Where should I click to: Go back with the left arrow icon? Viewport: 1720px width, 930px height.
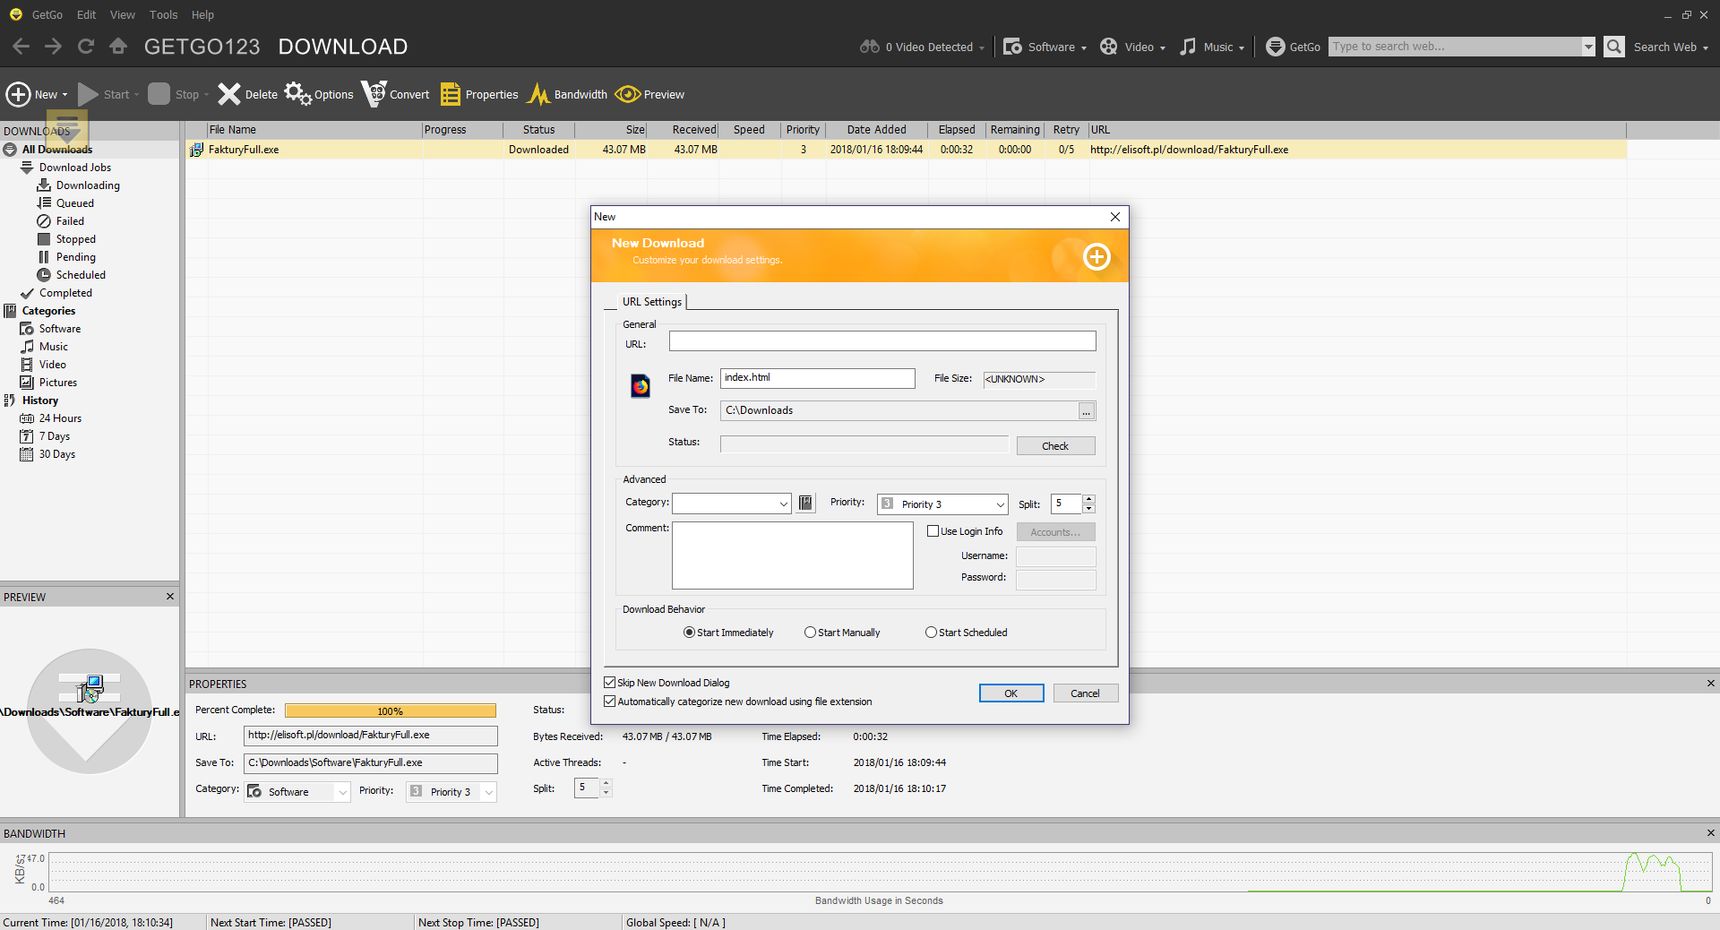(x=21, y=46)
